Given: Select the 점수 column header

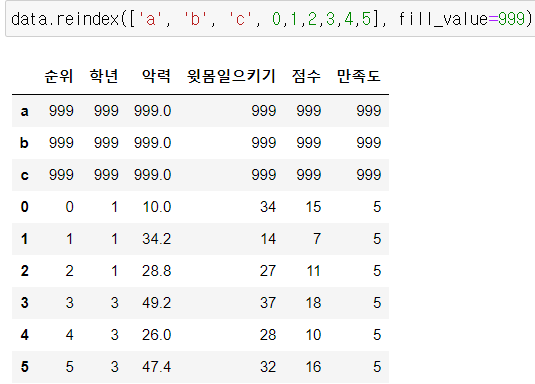Looking at the screenshot, I should 306,76.
